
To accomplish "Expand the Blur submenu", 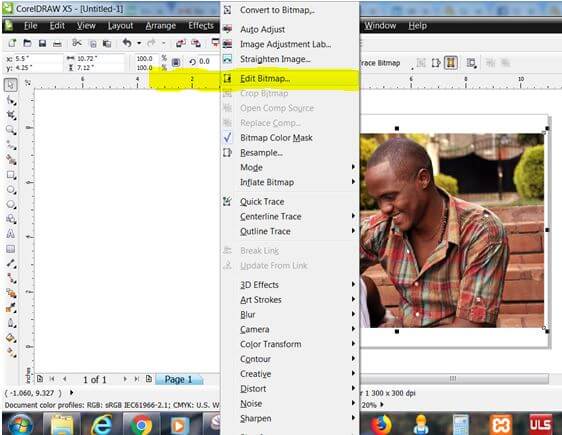I will [x=290, y=314].
